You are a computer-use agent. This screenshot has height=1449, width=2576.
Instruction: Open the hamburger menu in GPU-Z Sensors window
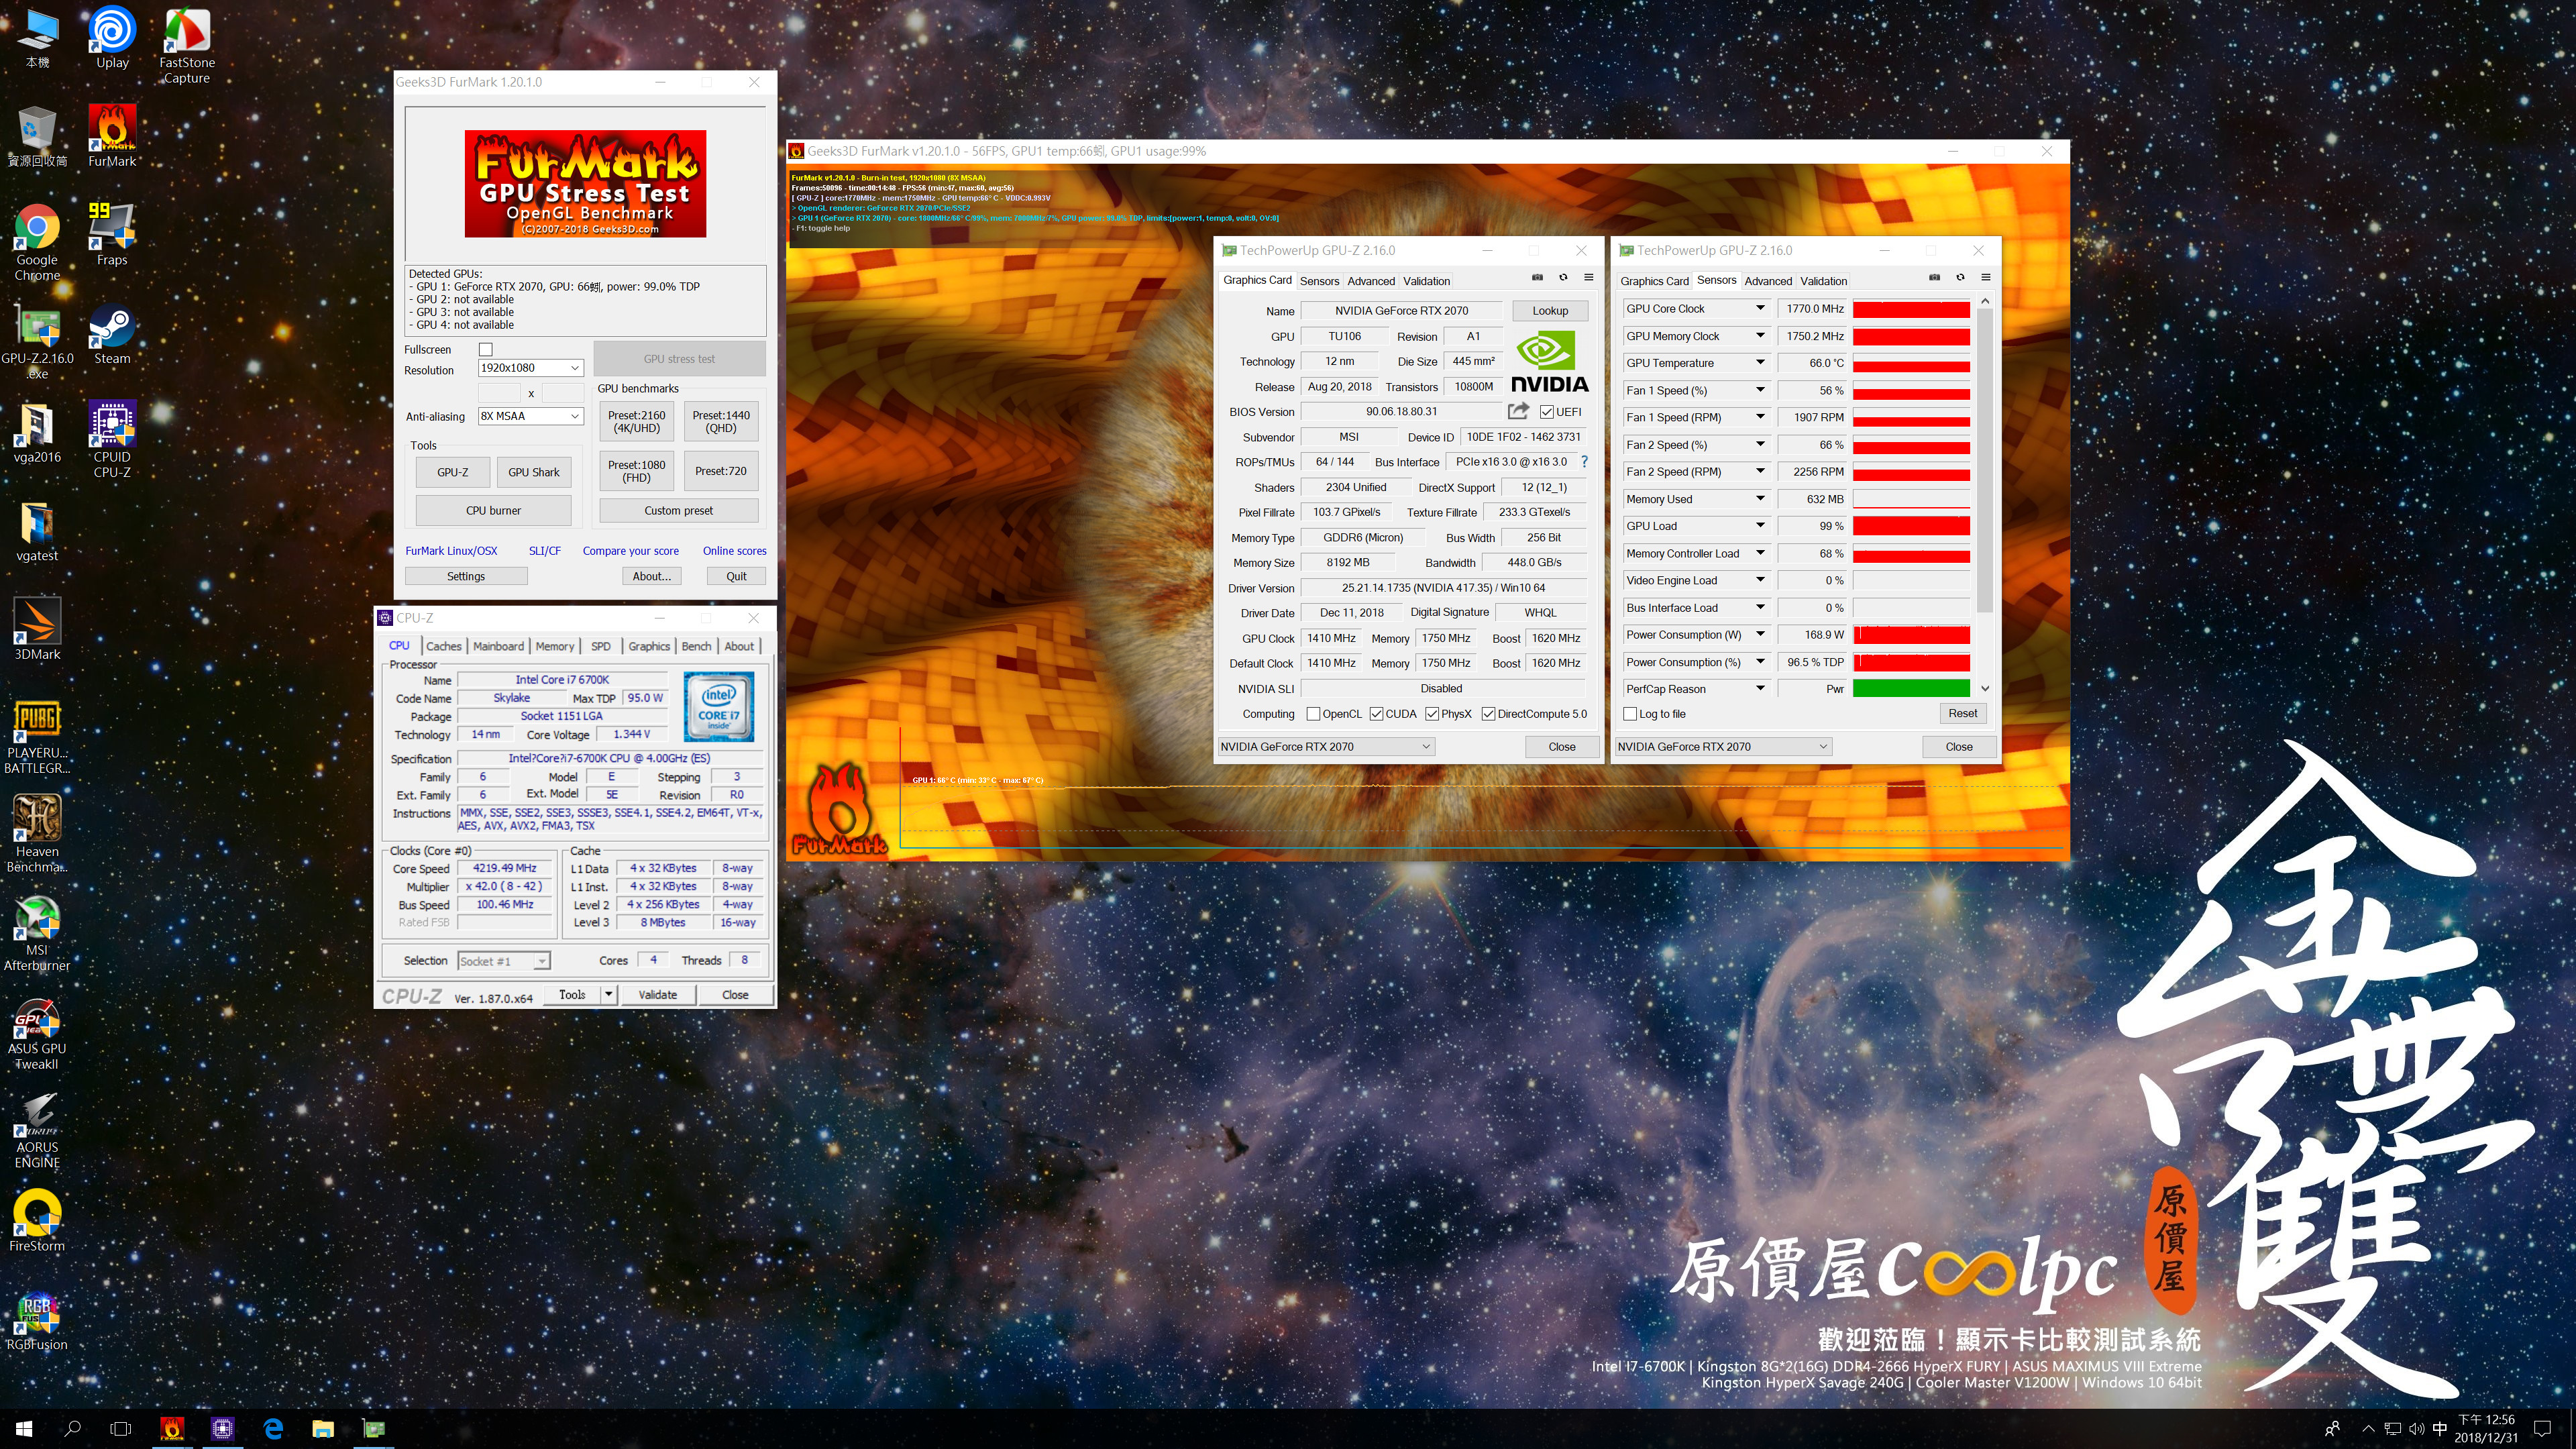pyautogui.click(x=1986, y=278)
